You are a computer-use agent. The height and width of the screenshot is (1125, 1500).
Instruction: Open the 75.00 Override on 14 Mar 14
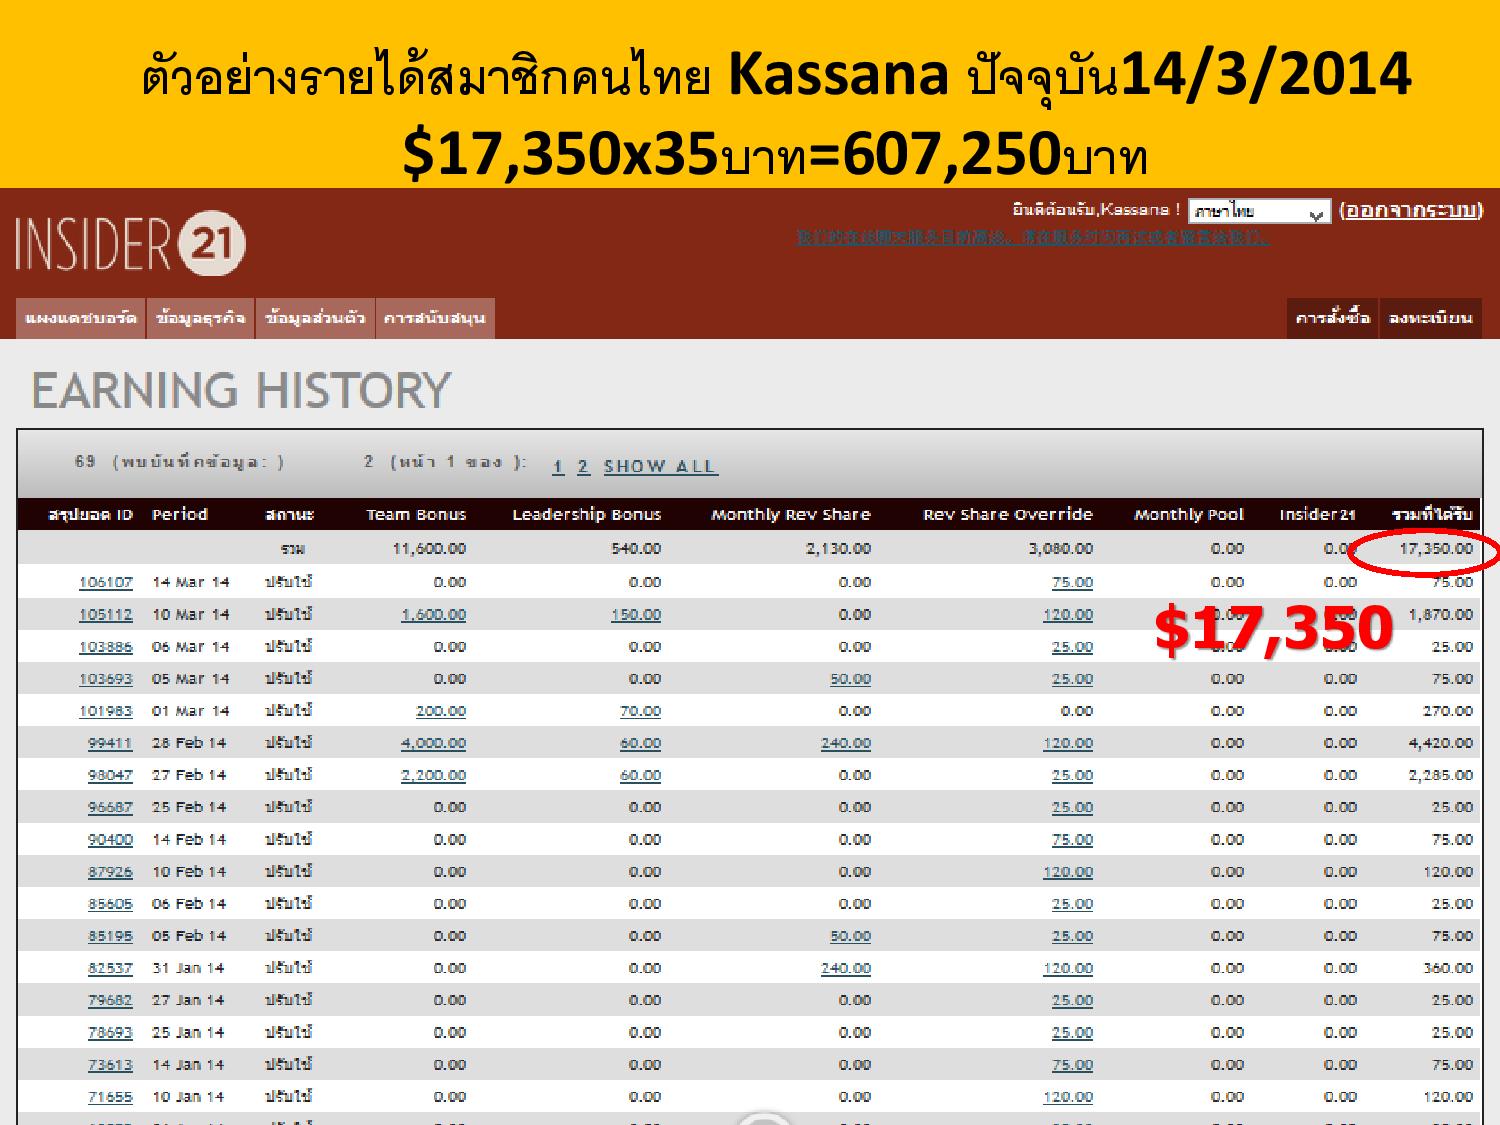pos(1072,582)
